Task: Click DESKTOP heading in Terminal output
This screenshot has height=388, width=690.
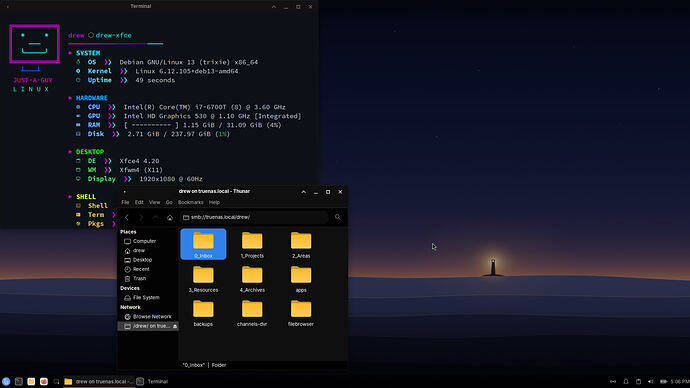Action: (x=90, y=152)
